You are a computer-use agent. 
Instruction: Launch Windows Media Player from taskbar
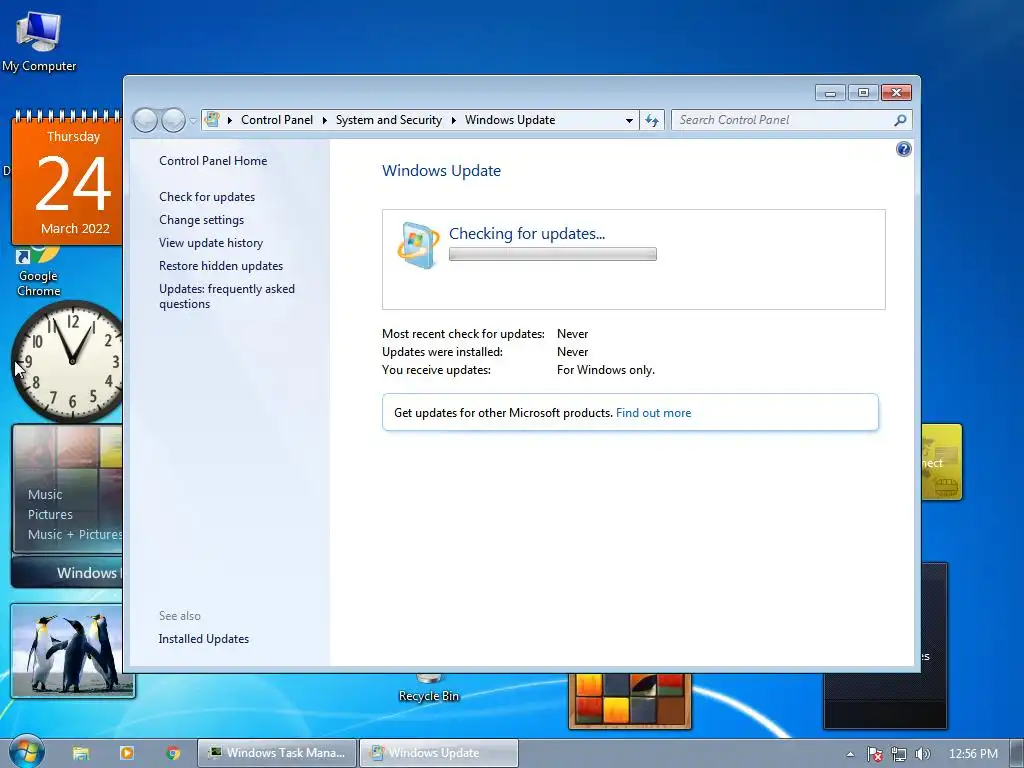point(127,753)
